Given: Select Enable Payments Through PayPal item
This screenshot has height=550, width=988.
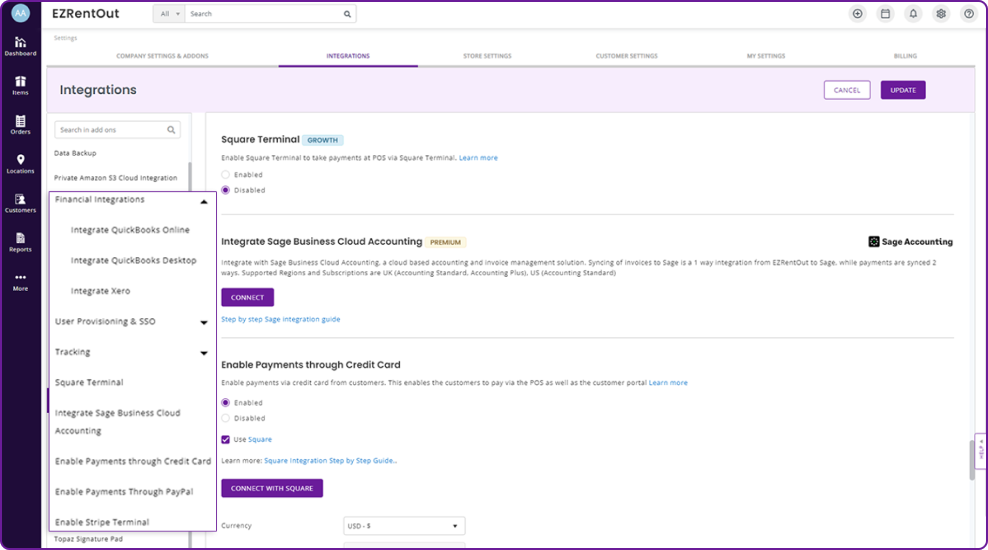Looking at the screenshot, I should (x=124, y=491).
